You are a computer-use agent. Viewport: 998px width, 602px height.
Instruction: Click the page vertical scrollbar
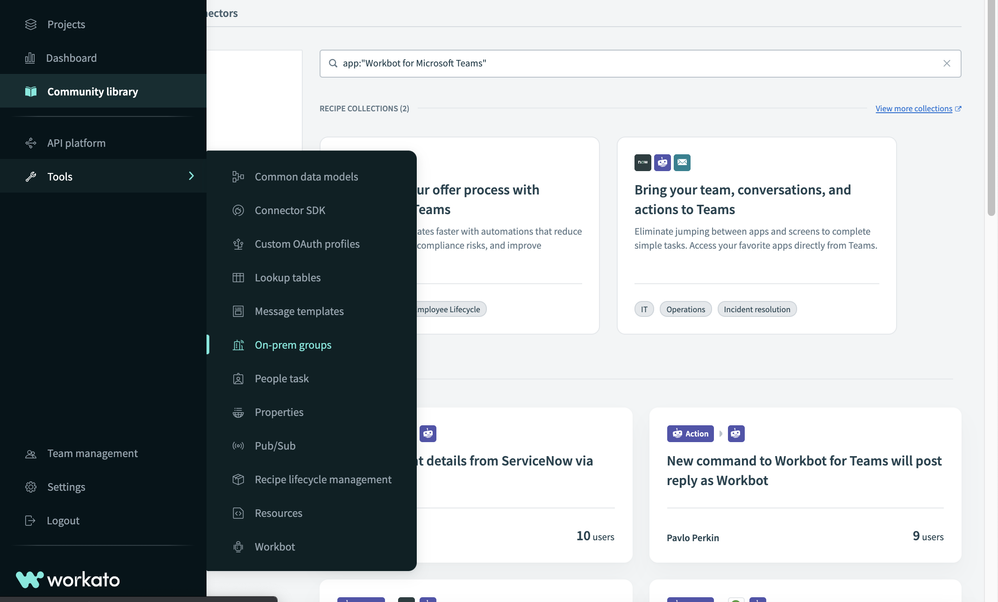991,108
